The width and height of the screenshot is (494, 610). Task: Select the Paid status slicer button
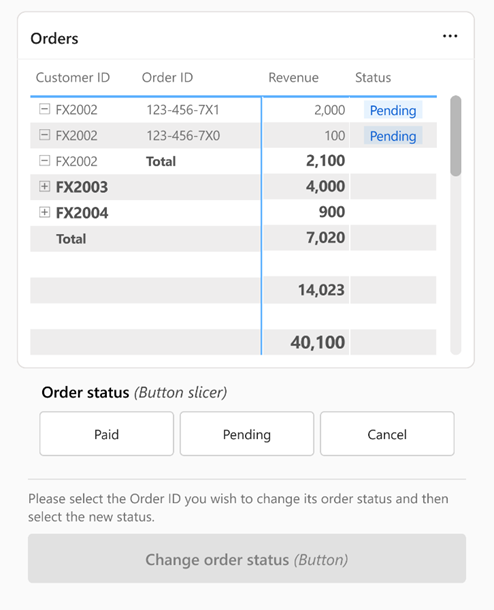point(107,434)
